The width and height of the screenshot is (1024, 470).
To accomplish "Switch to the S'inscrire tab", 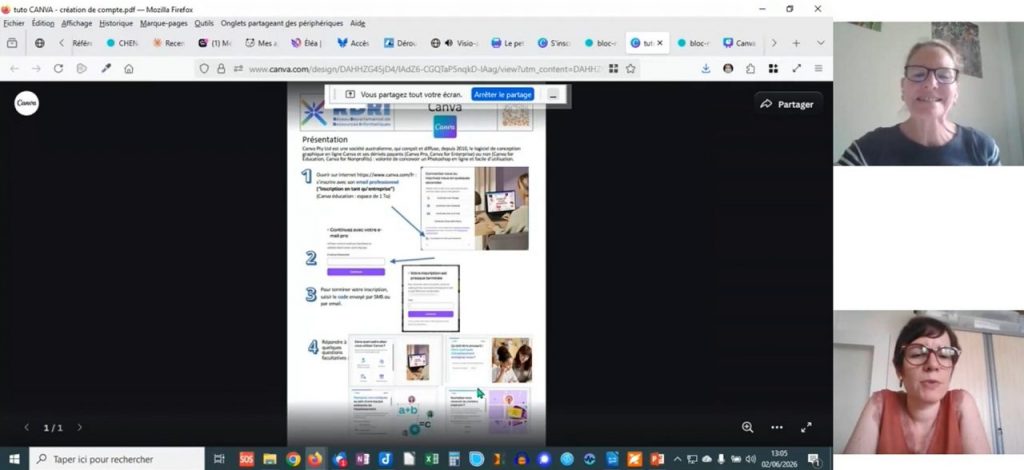I will (x=554, y=43).
